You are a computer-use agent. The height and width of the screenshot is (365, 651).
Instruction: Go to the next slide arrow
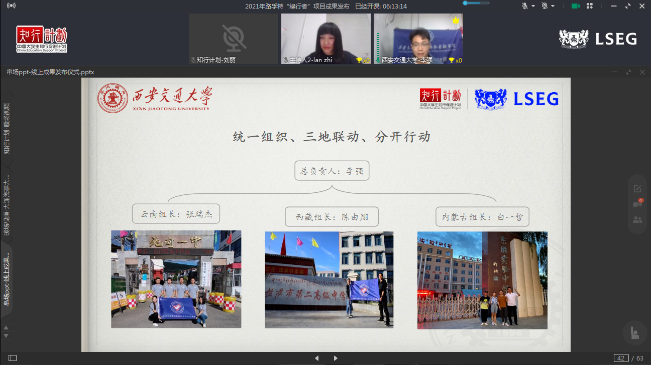tap(335, 358)
